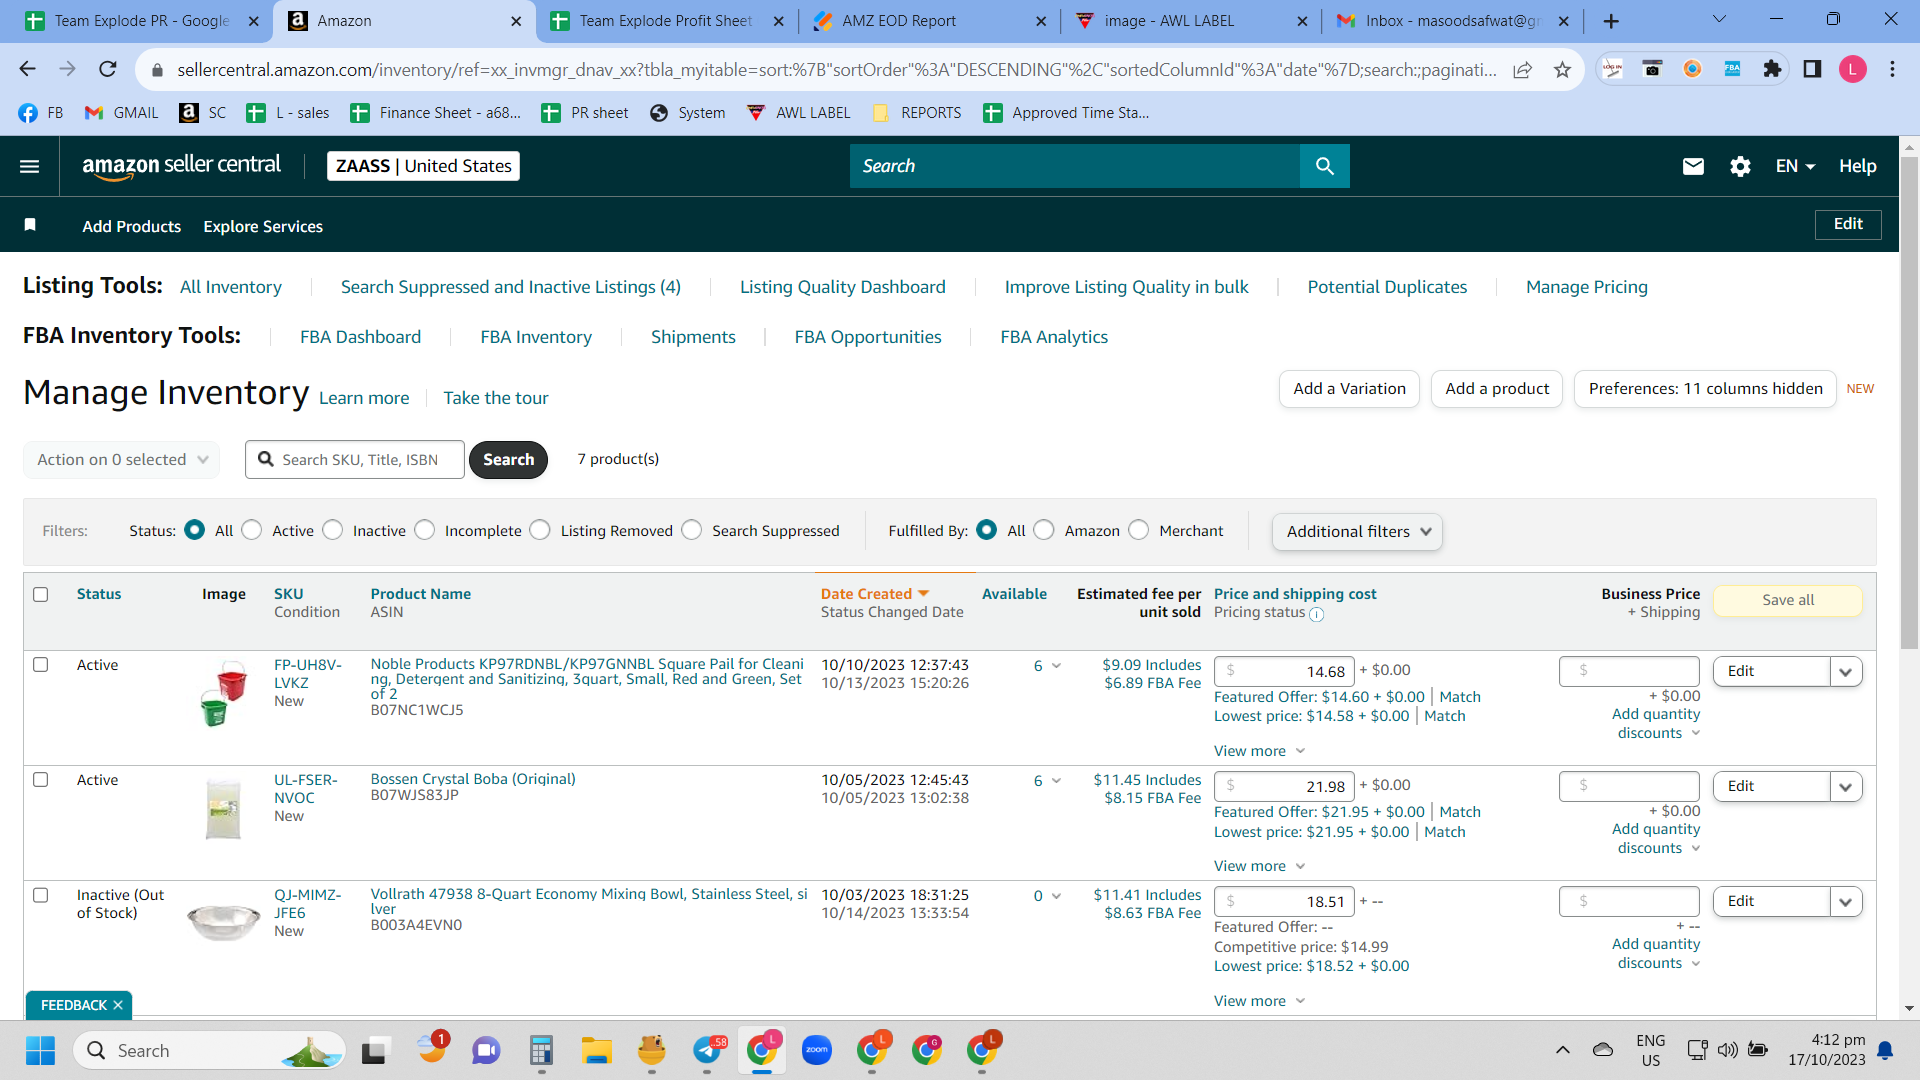Screen dimensions: 1920x1080
Task: Open the Zoom app on the taskbar
Action: (817, 1051)
